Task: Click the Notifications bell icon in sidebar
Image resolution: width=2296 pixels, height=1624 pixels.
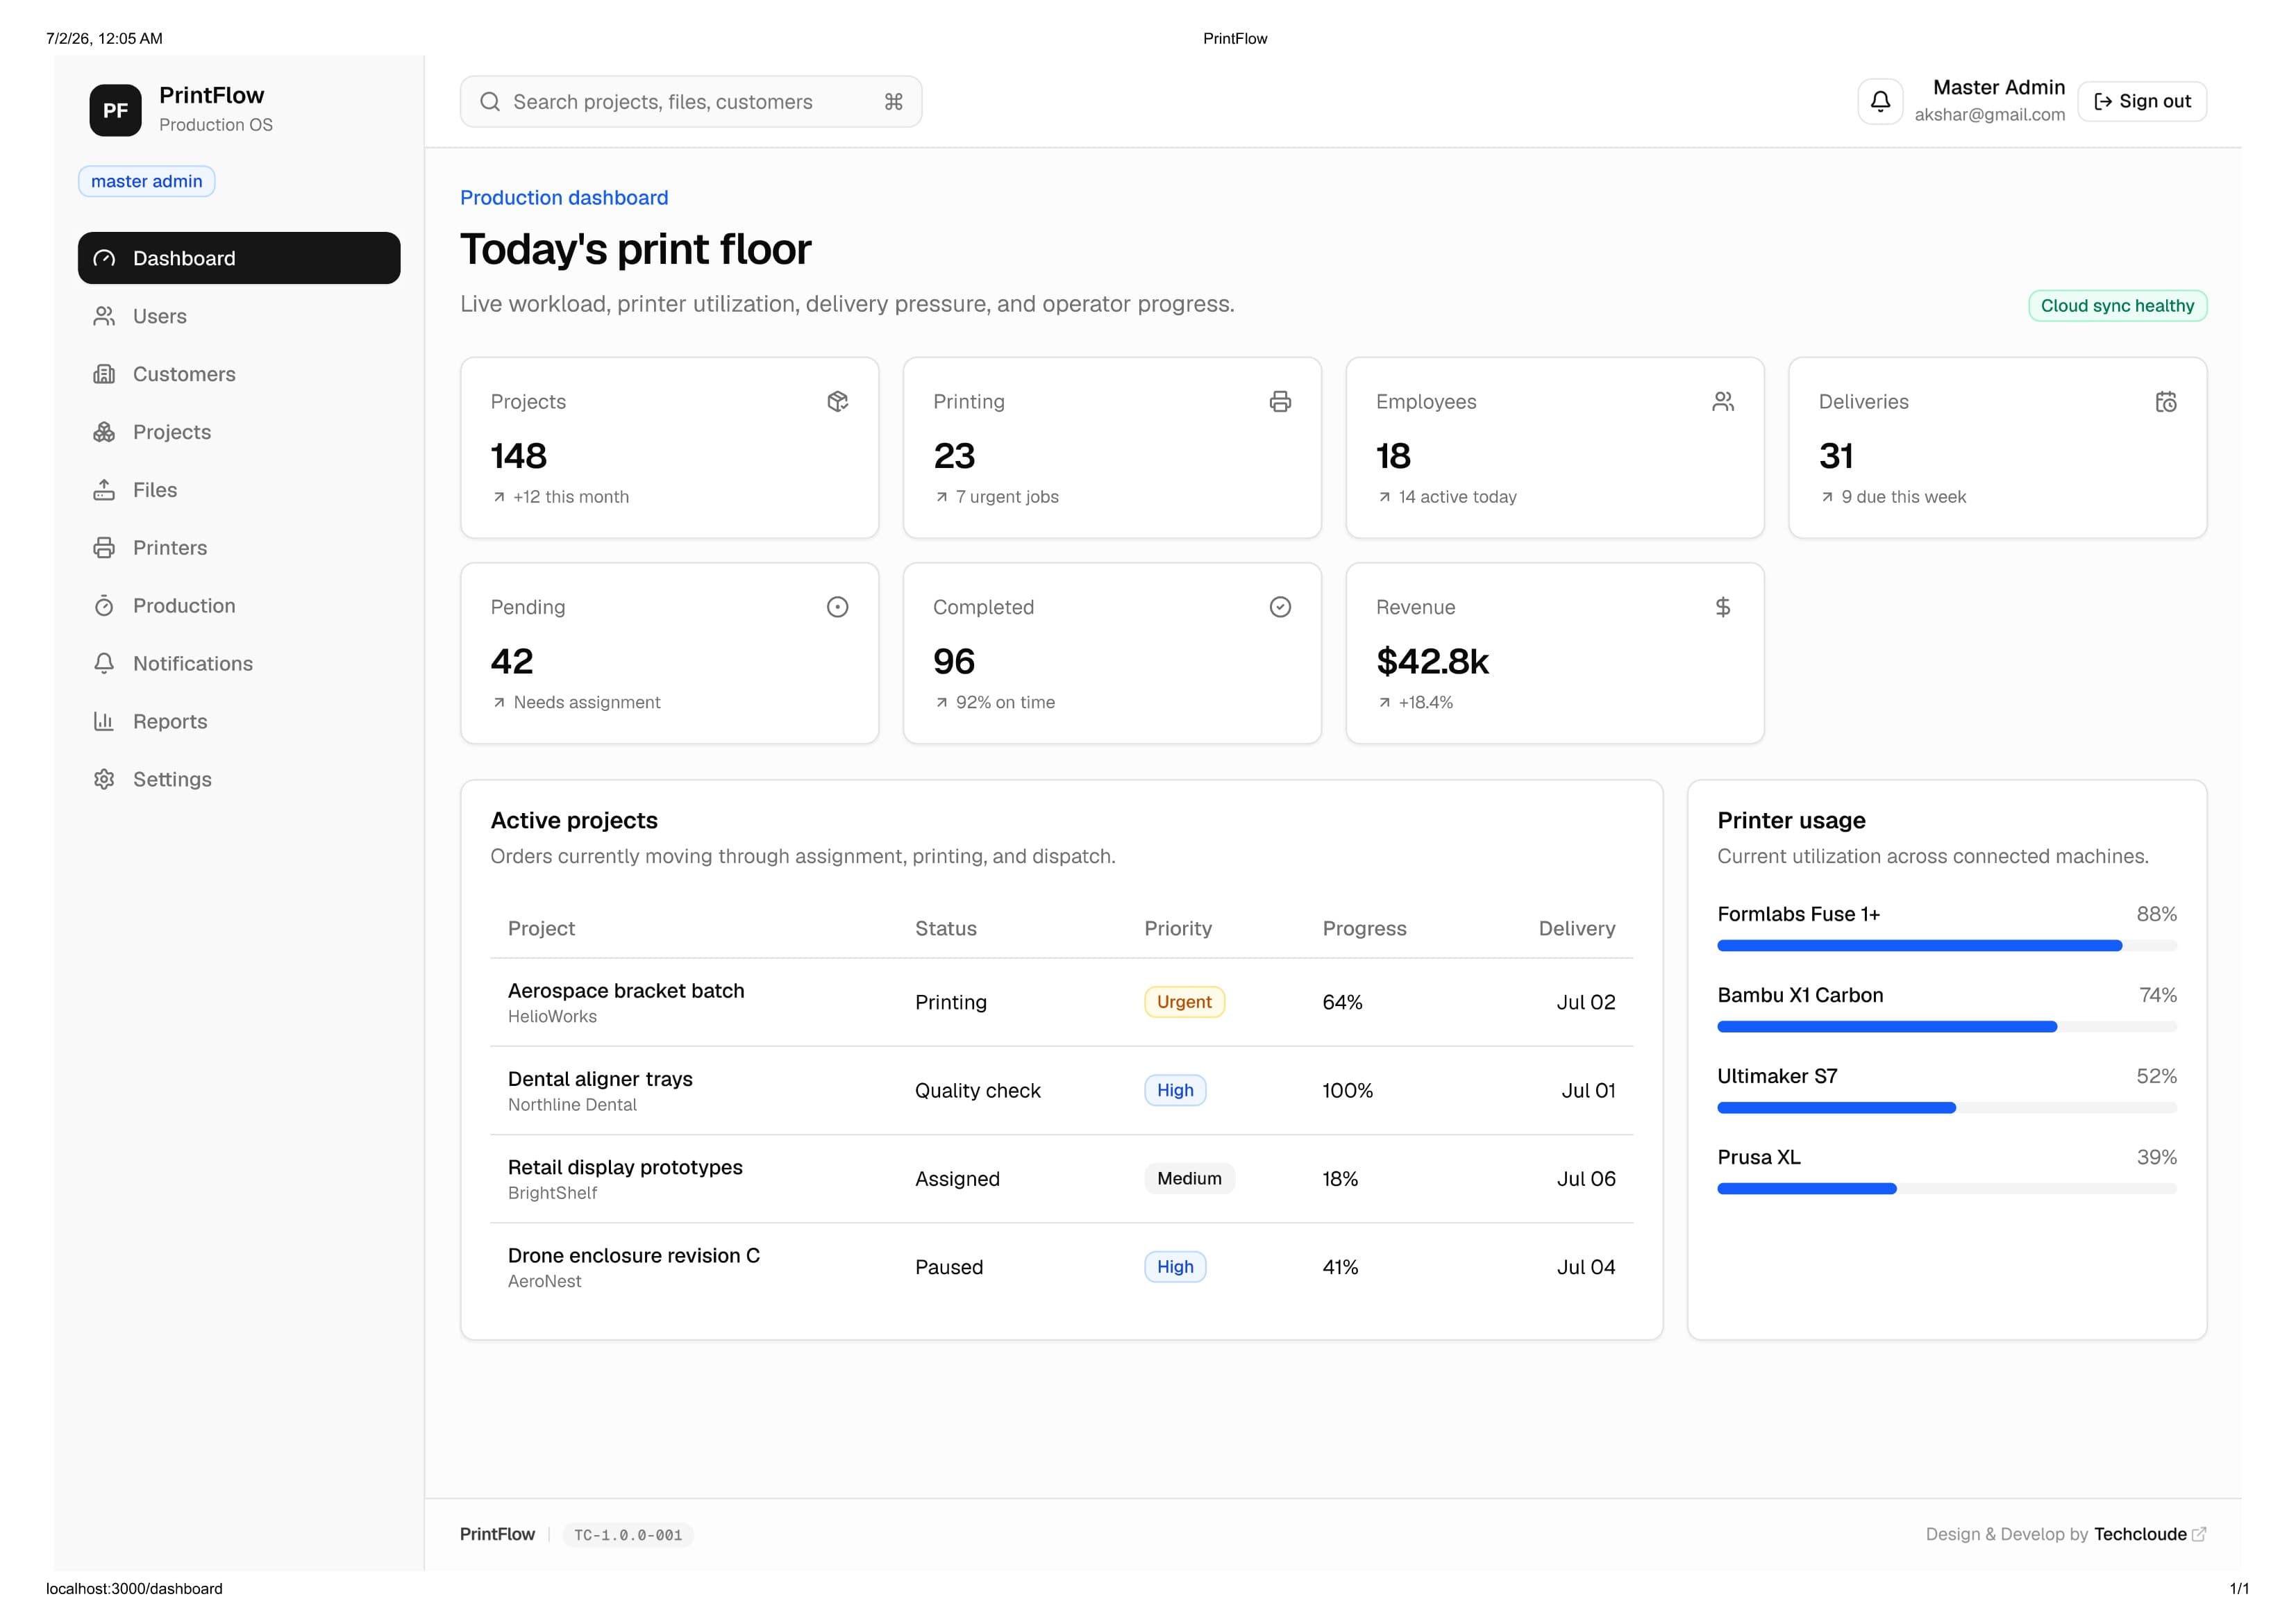Action: (104, 664)
